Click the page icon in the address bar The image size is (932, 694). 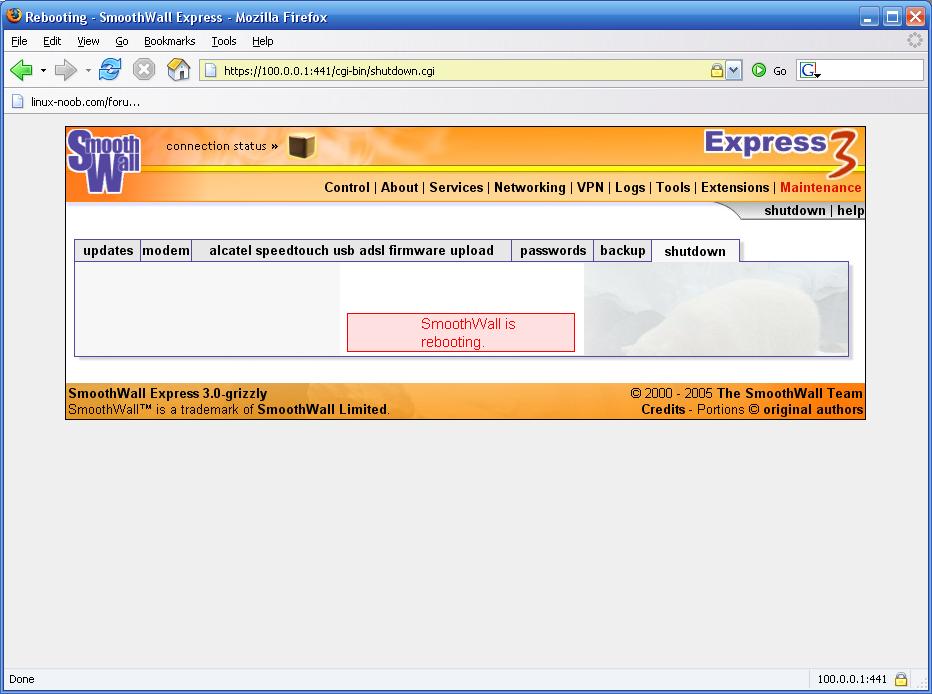coord(210,71)
